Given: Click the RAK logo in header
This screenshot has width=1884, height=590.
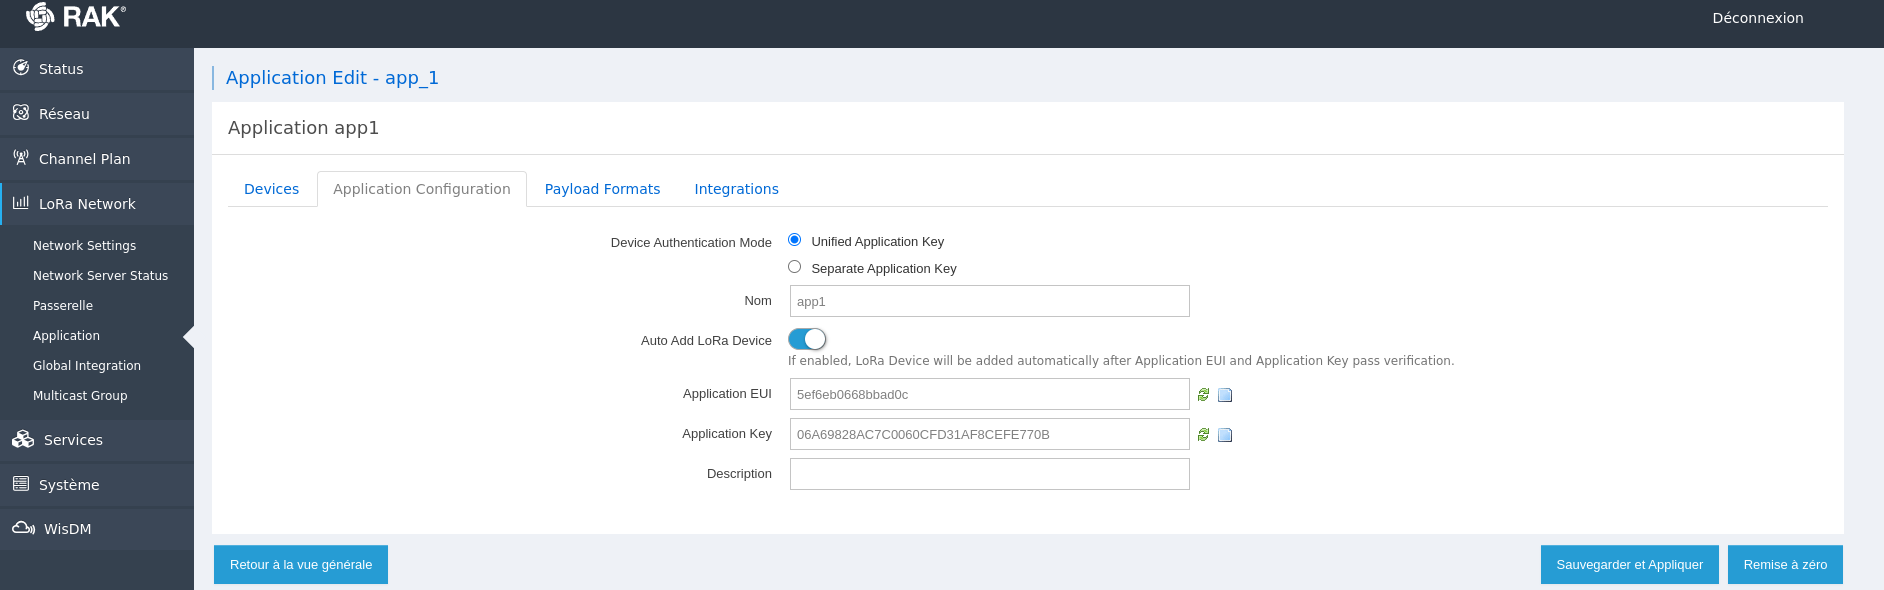Looking at the screenshot, I should coord(76,17).
